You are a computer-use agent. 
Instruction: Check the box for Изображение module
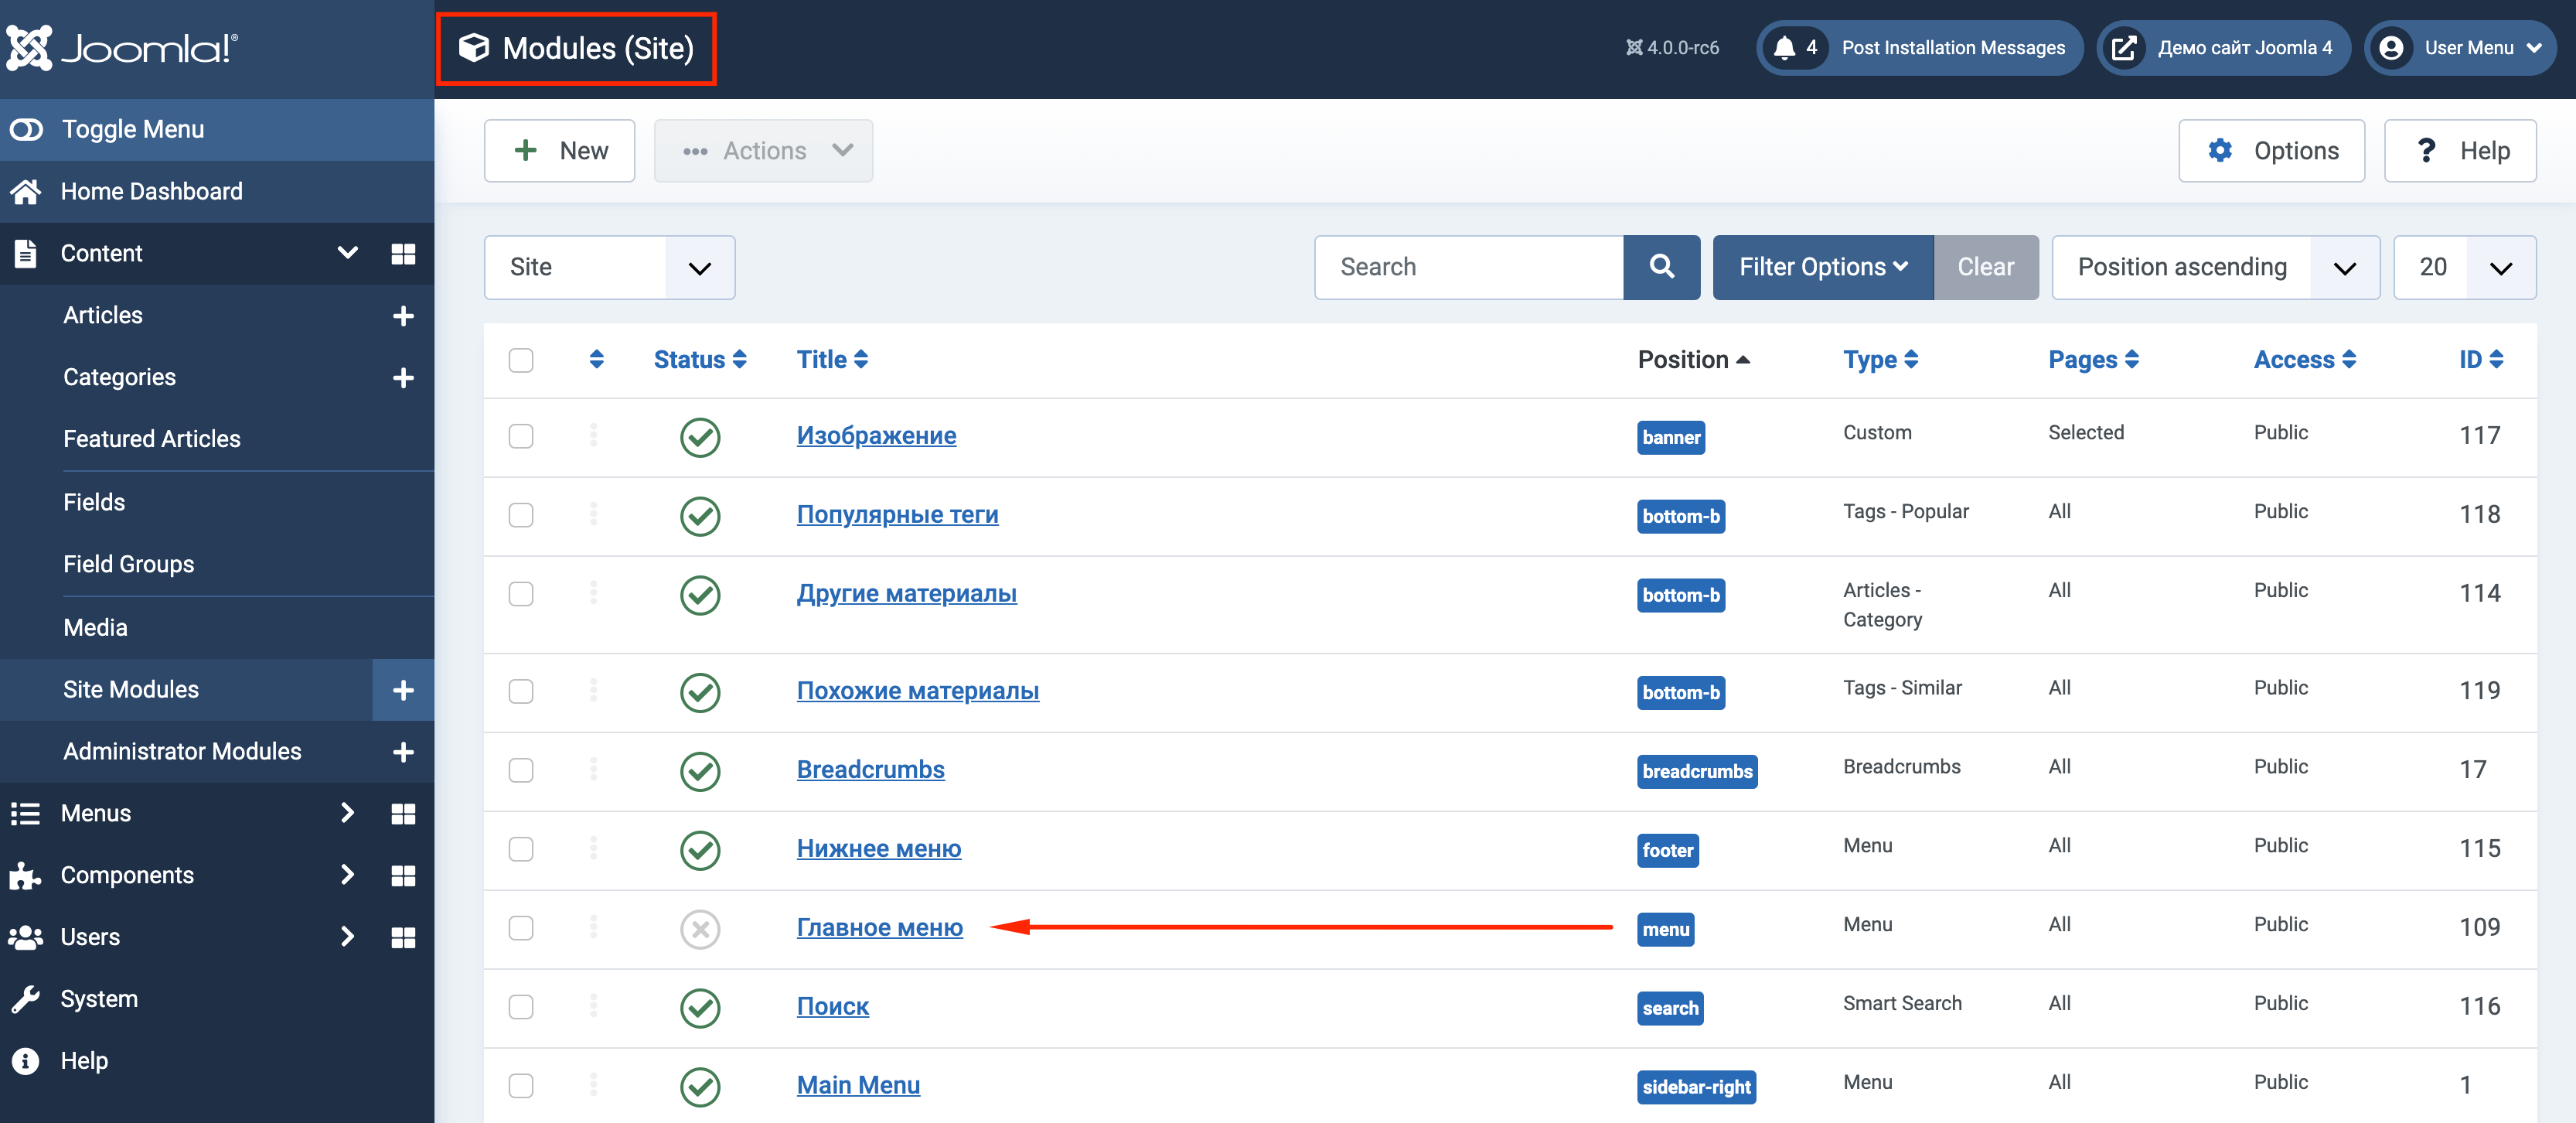(x=521, y=436)
